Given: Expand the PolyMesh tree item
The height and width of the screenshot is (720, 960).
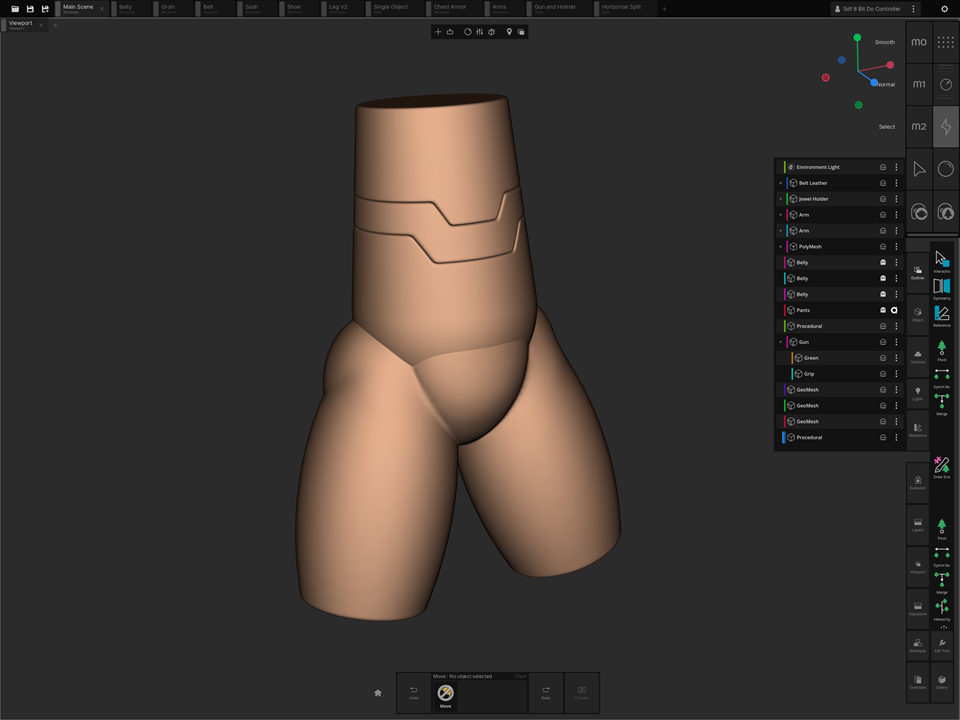Looking at the screenshot, I should click(x=781, y=247).
